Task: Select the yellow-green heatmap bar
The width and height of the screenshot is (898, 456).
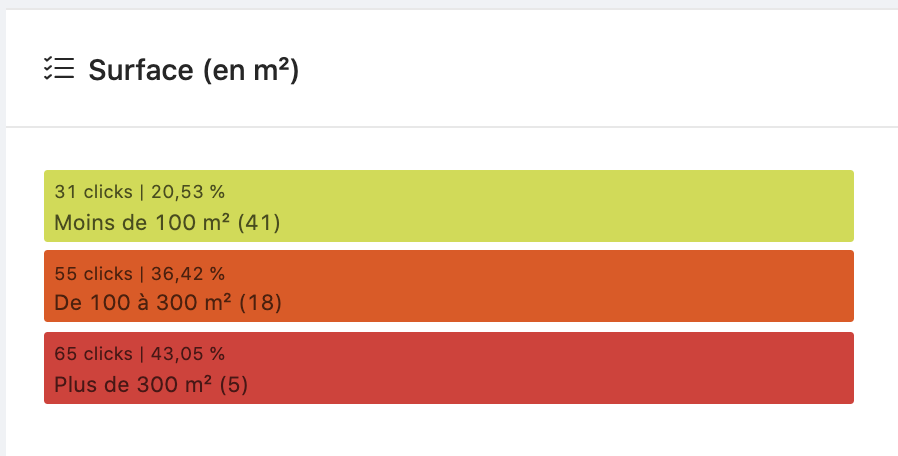Action: tap(560, 206)
